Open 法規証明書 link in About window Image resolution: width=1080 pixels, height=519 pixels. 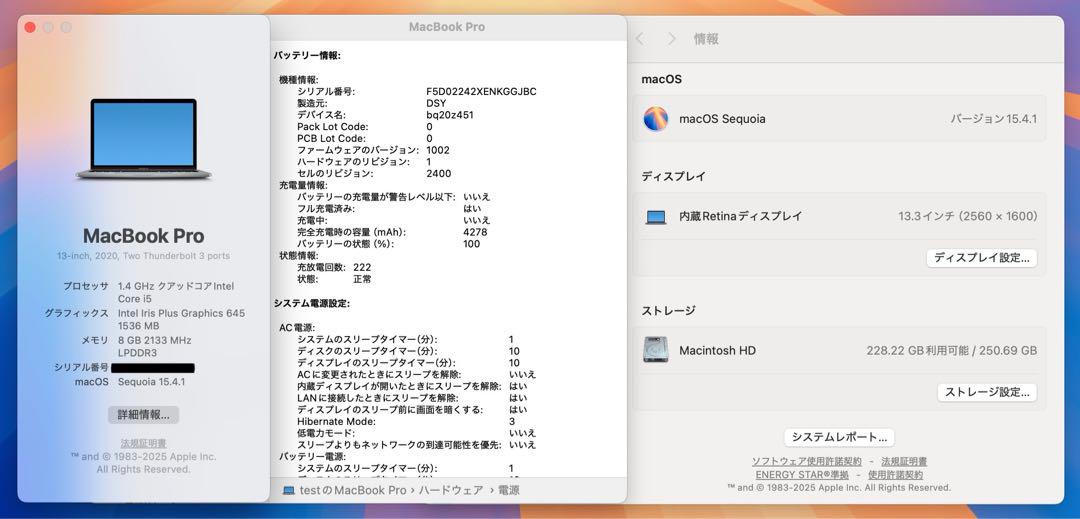click(143, 443)
